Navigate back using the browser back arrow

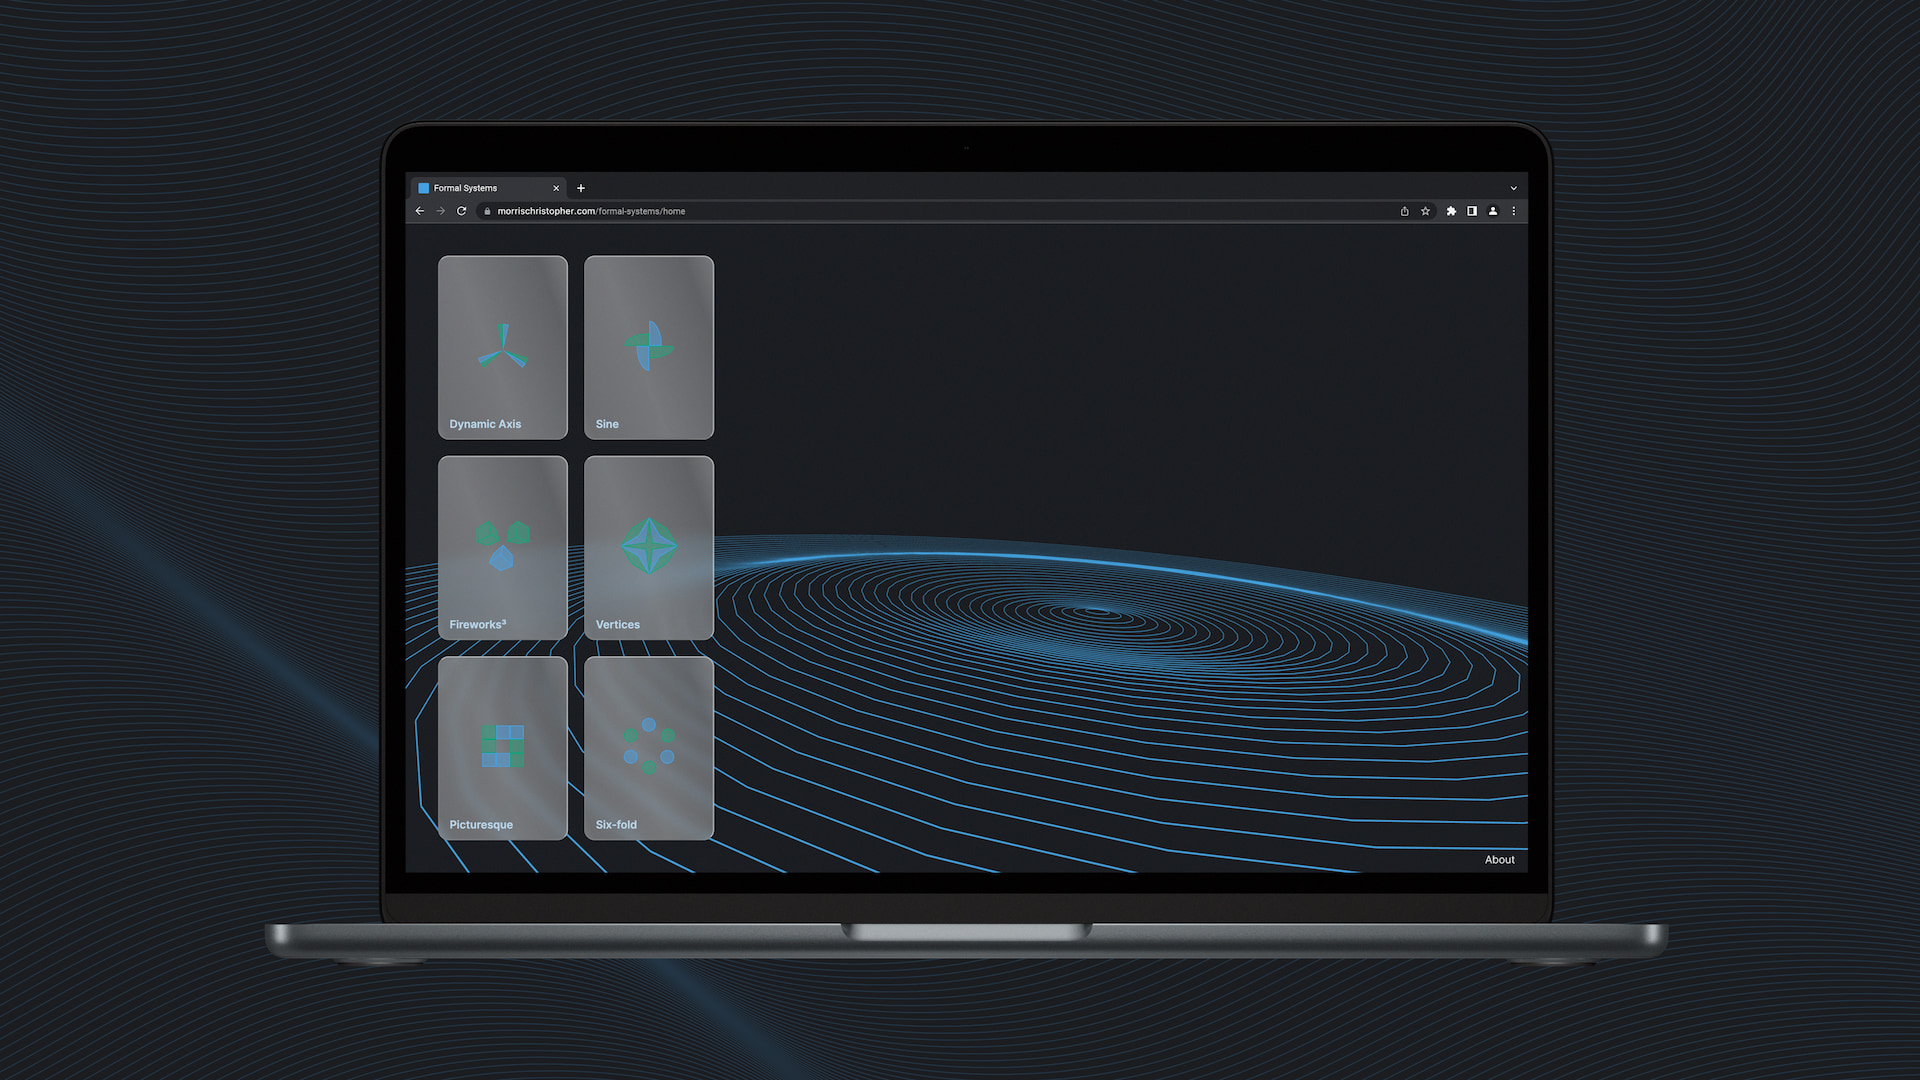tap(419, 211)
